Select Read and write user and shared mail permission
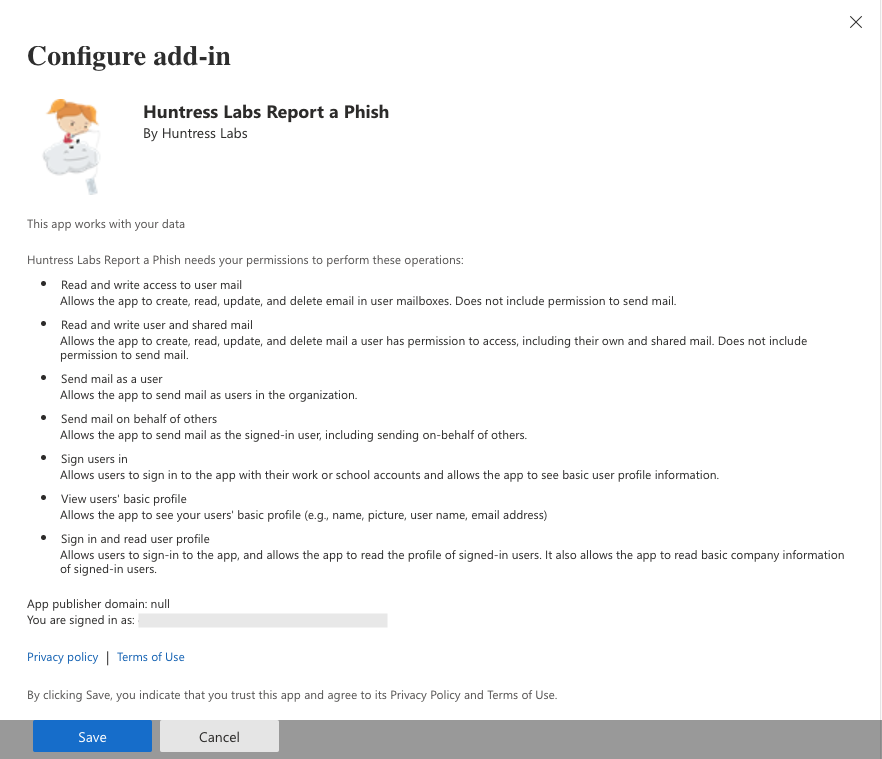882x759 pixels. 157,325
